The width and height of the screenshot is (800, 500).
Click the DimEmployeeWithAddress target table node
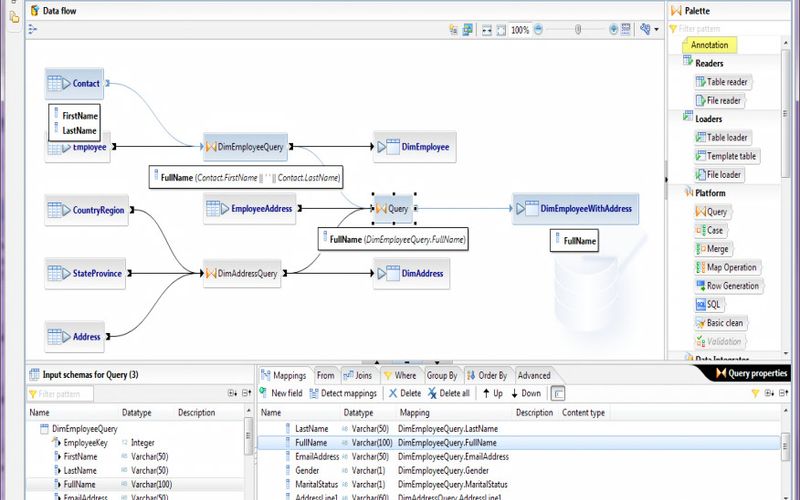coord(574,209)
